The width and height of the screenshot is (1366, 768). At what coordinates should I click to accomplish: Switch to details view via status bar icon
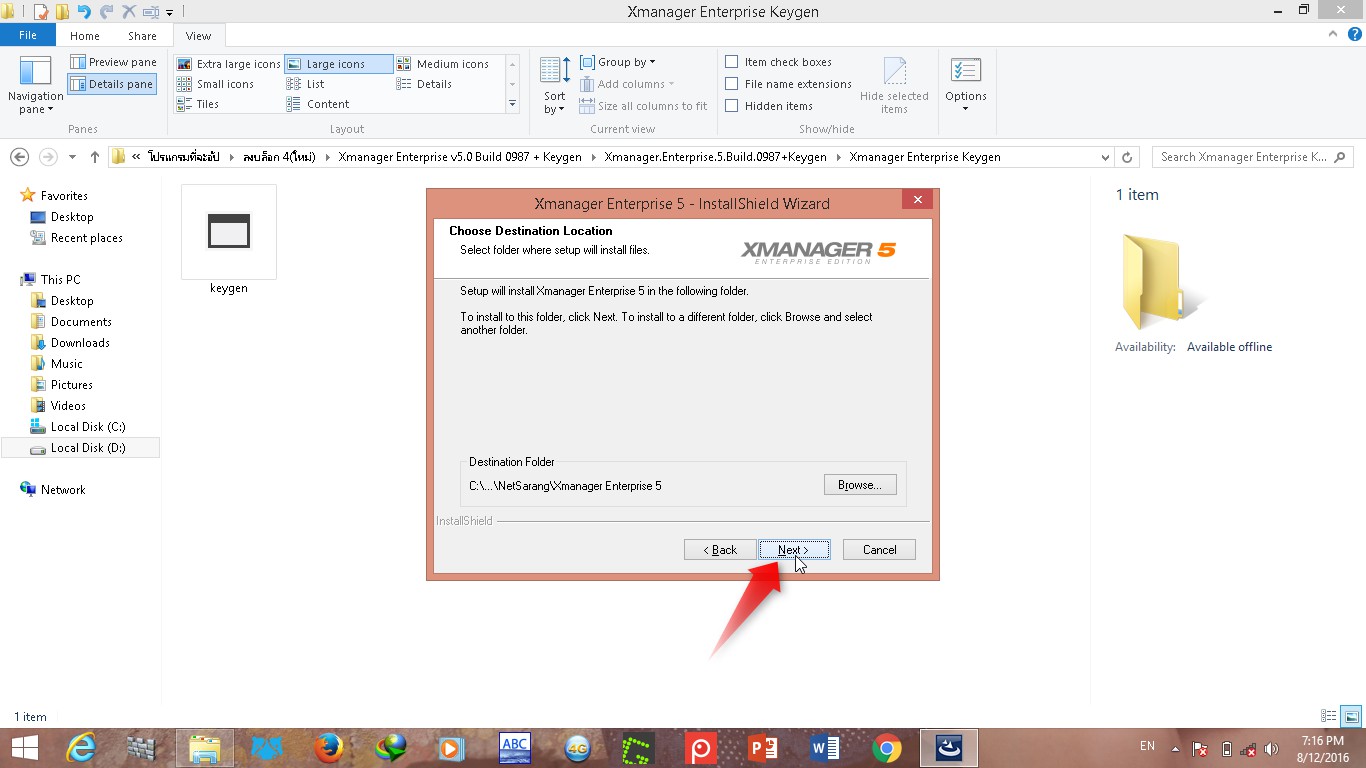click(x=1329, y=716)
